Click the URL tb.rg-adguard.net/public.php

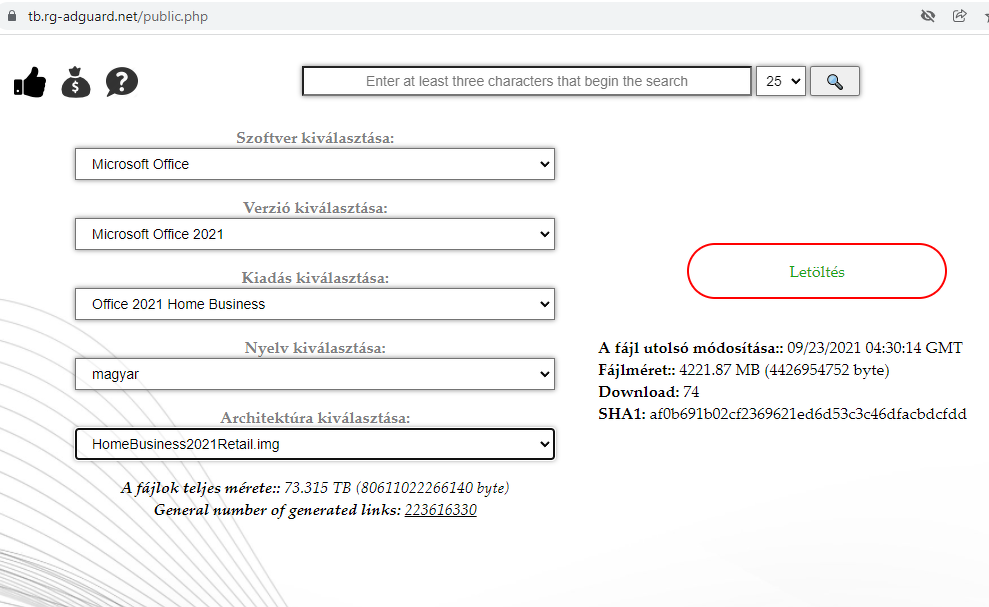(118, 16)
